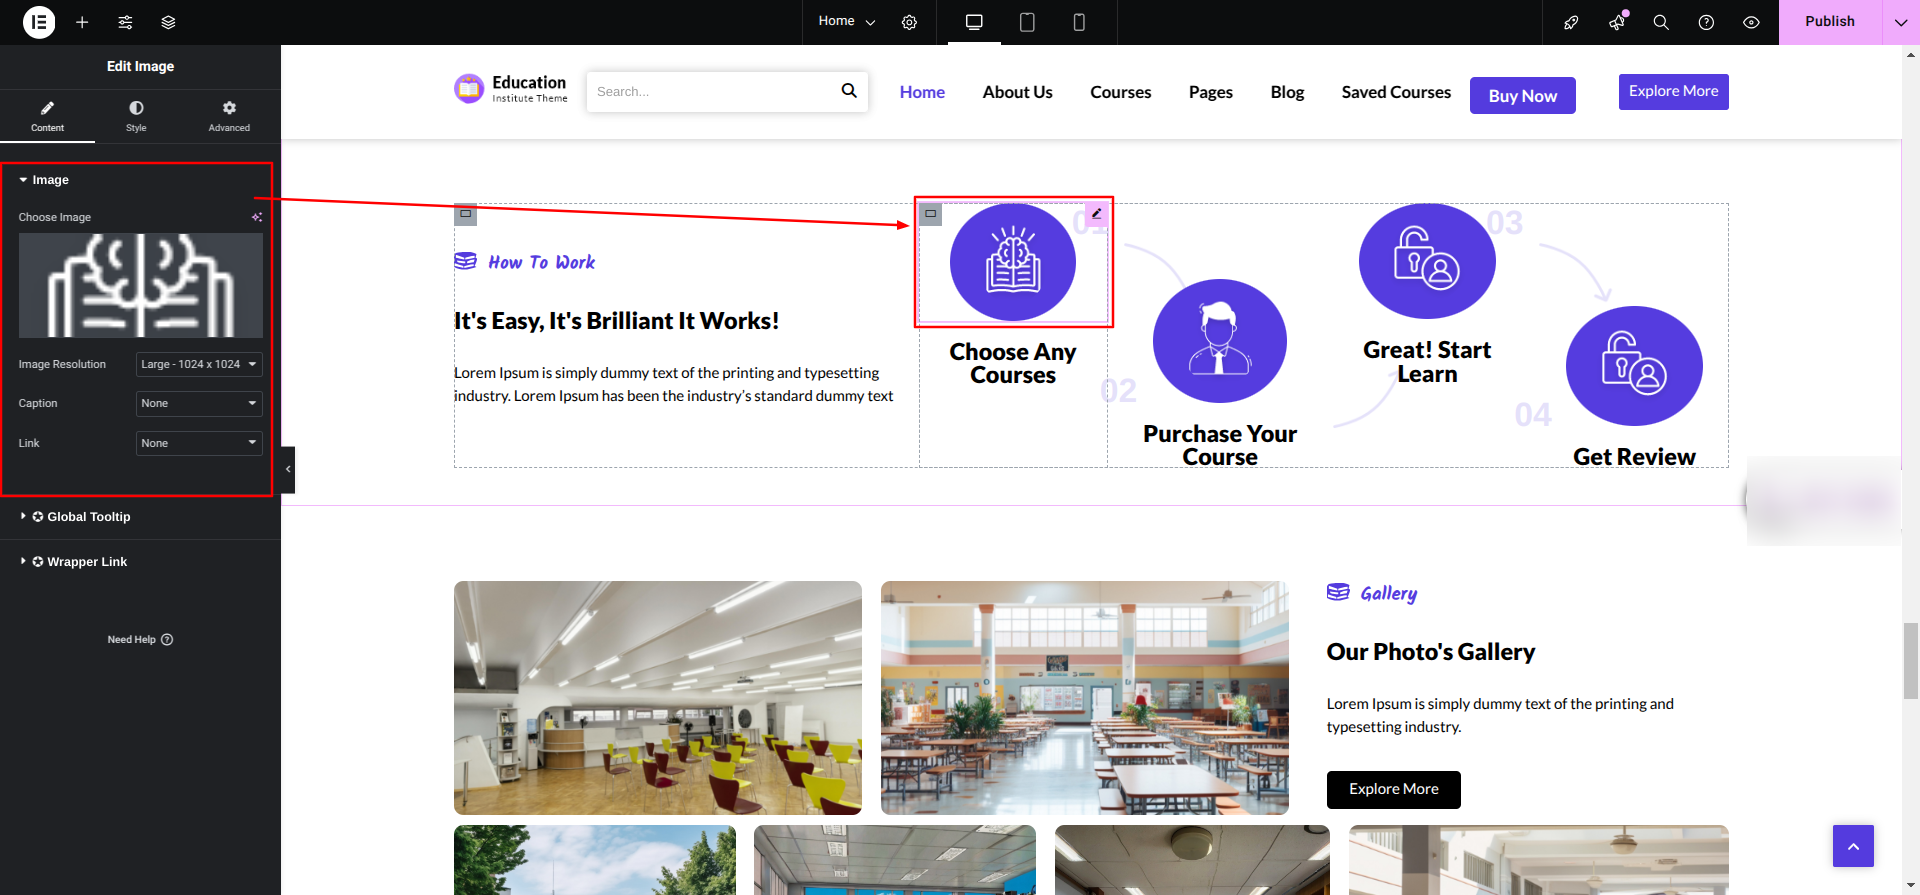Click the AI sparkle icon beside Choose Image
The height and width of the screenshot is (895, 1920).
[x=257, y=217]
